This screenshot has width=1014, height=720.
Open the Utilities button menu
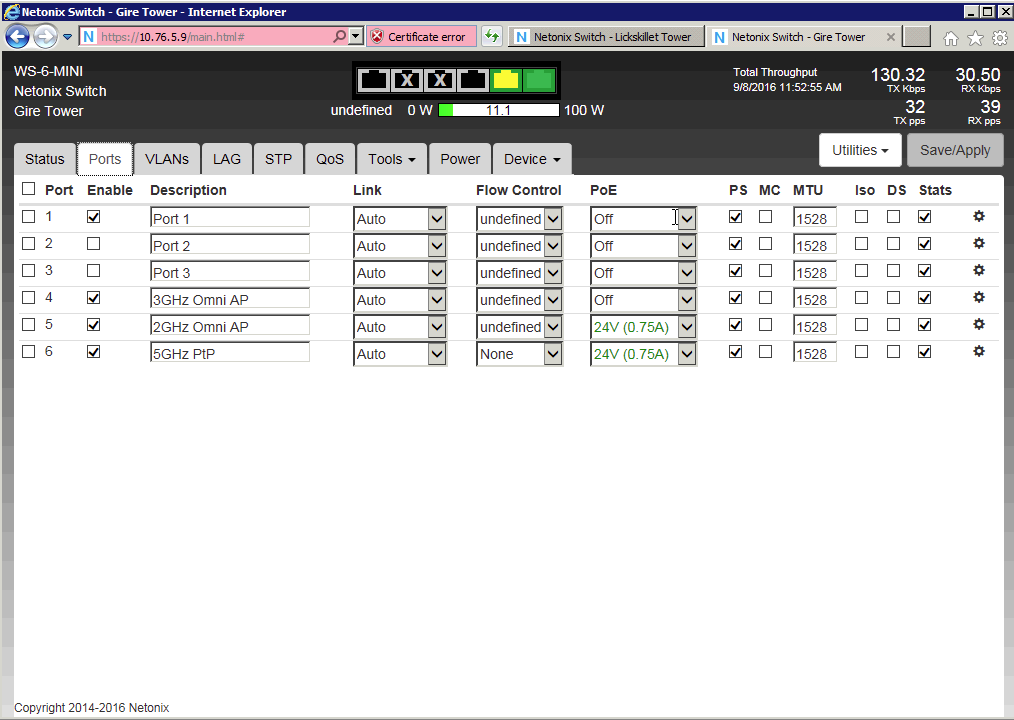coord(860,150)
